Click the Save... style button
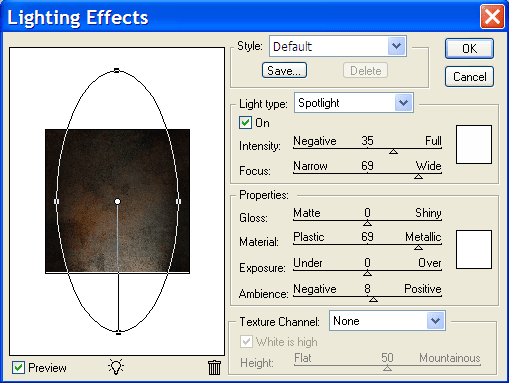This screenshot has width=509, height=383. click(x=284, y=70)
